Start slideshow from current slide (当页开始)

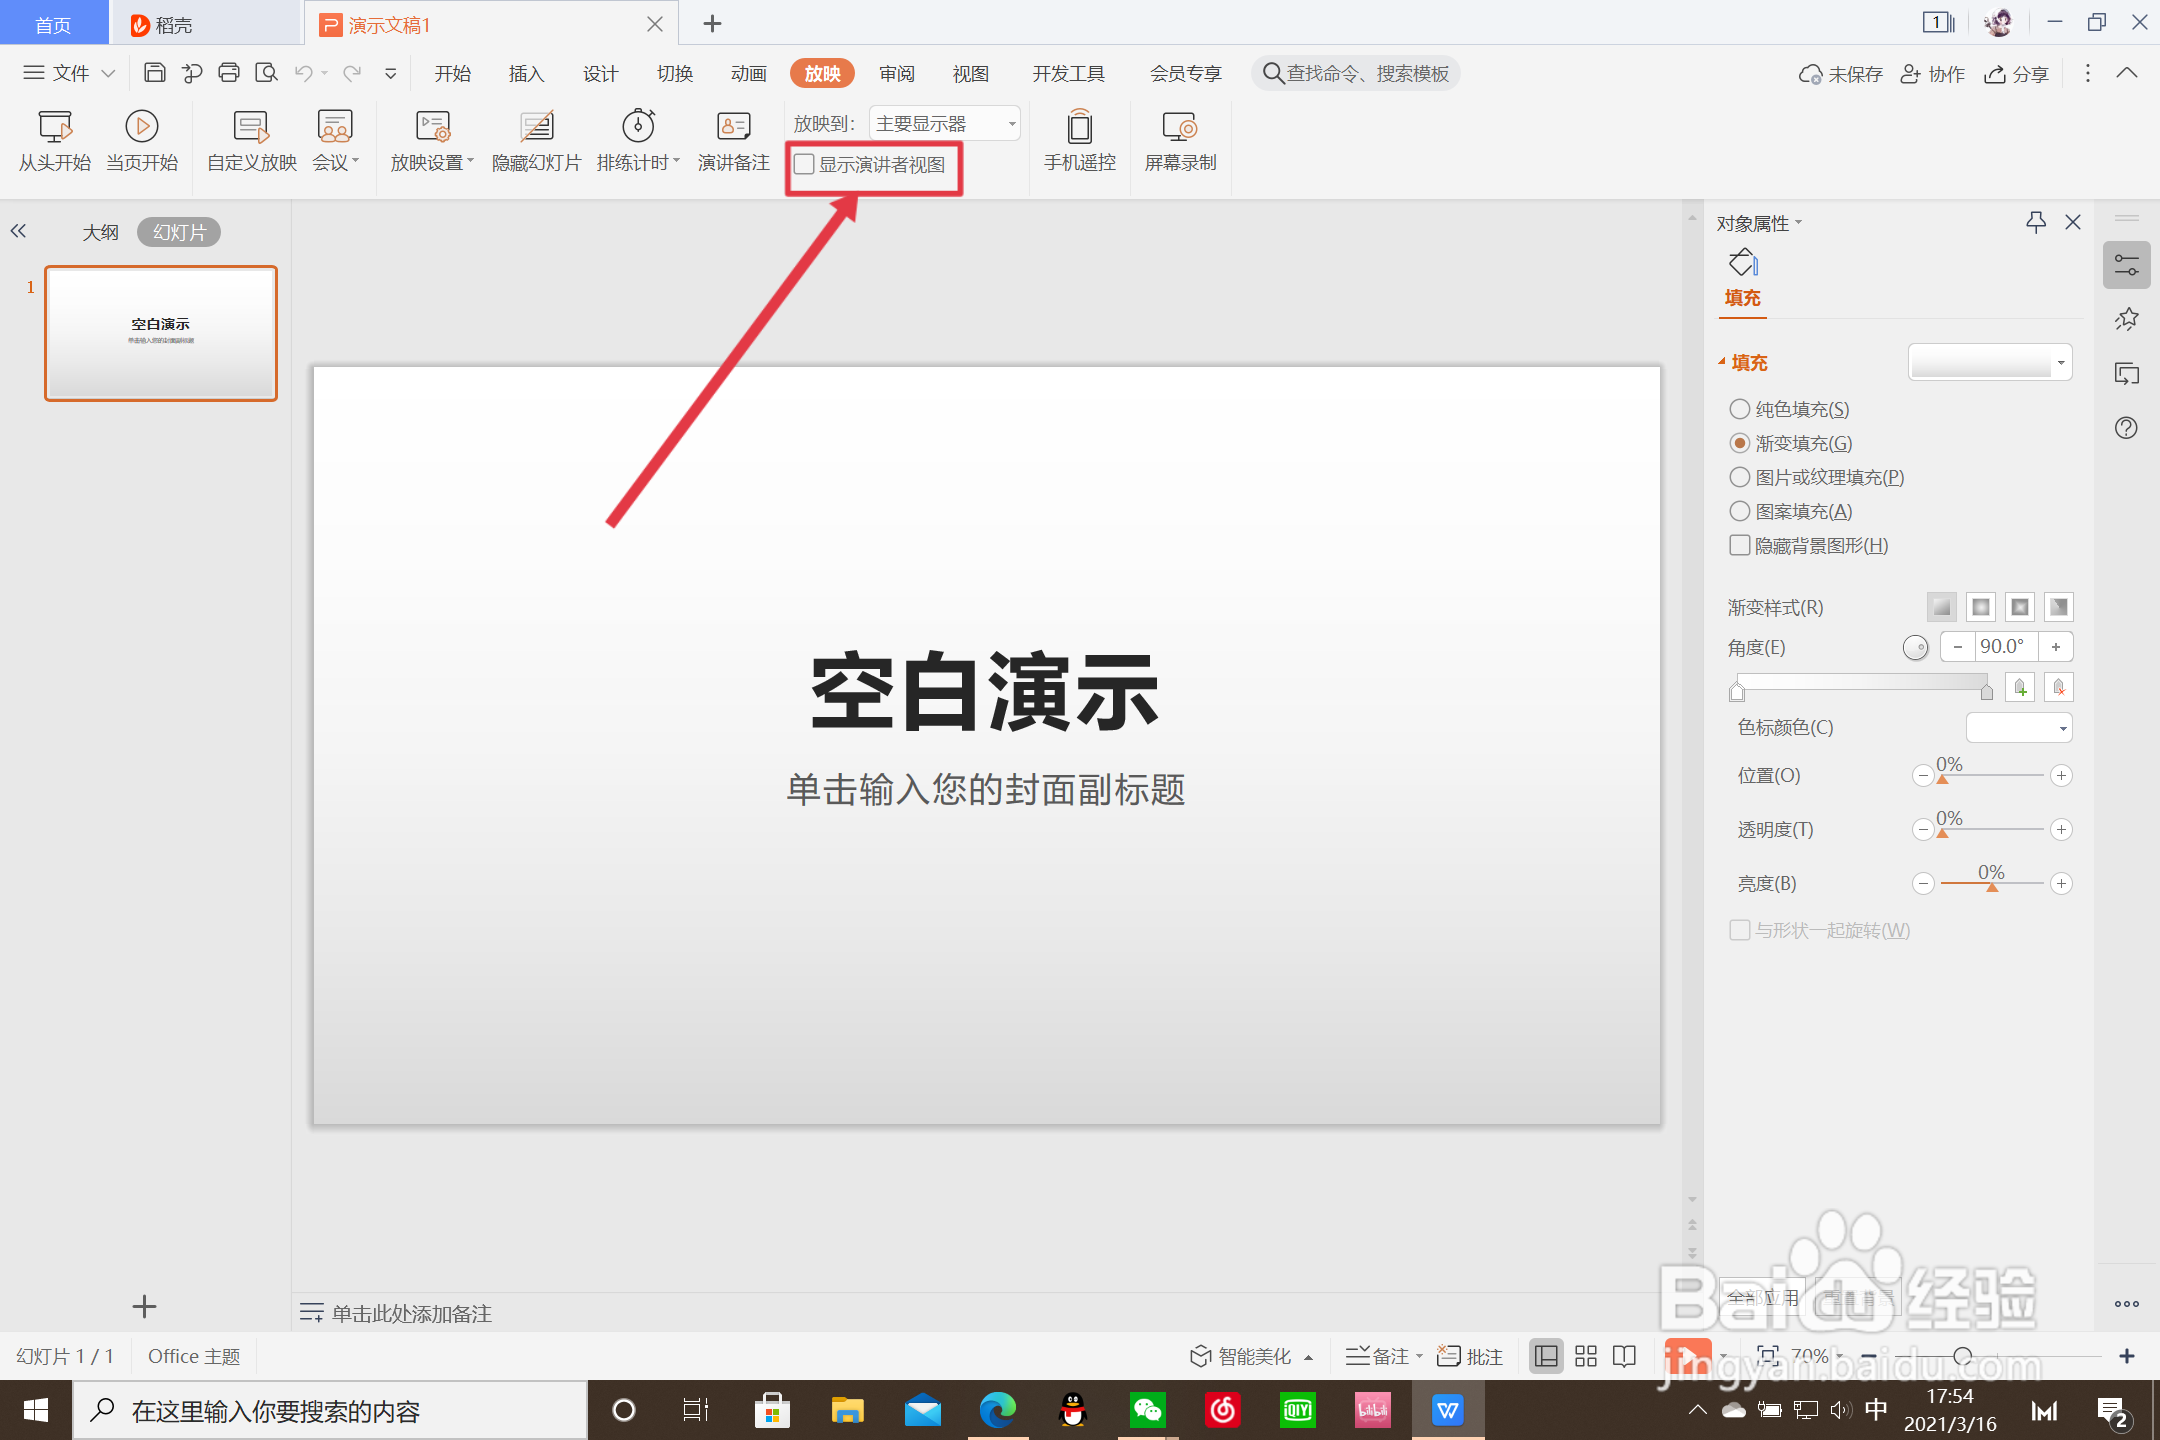pyautogui.click(x=142, y=140)
